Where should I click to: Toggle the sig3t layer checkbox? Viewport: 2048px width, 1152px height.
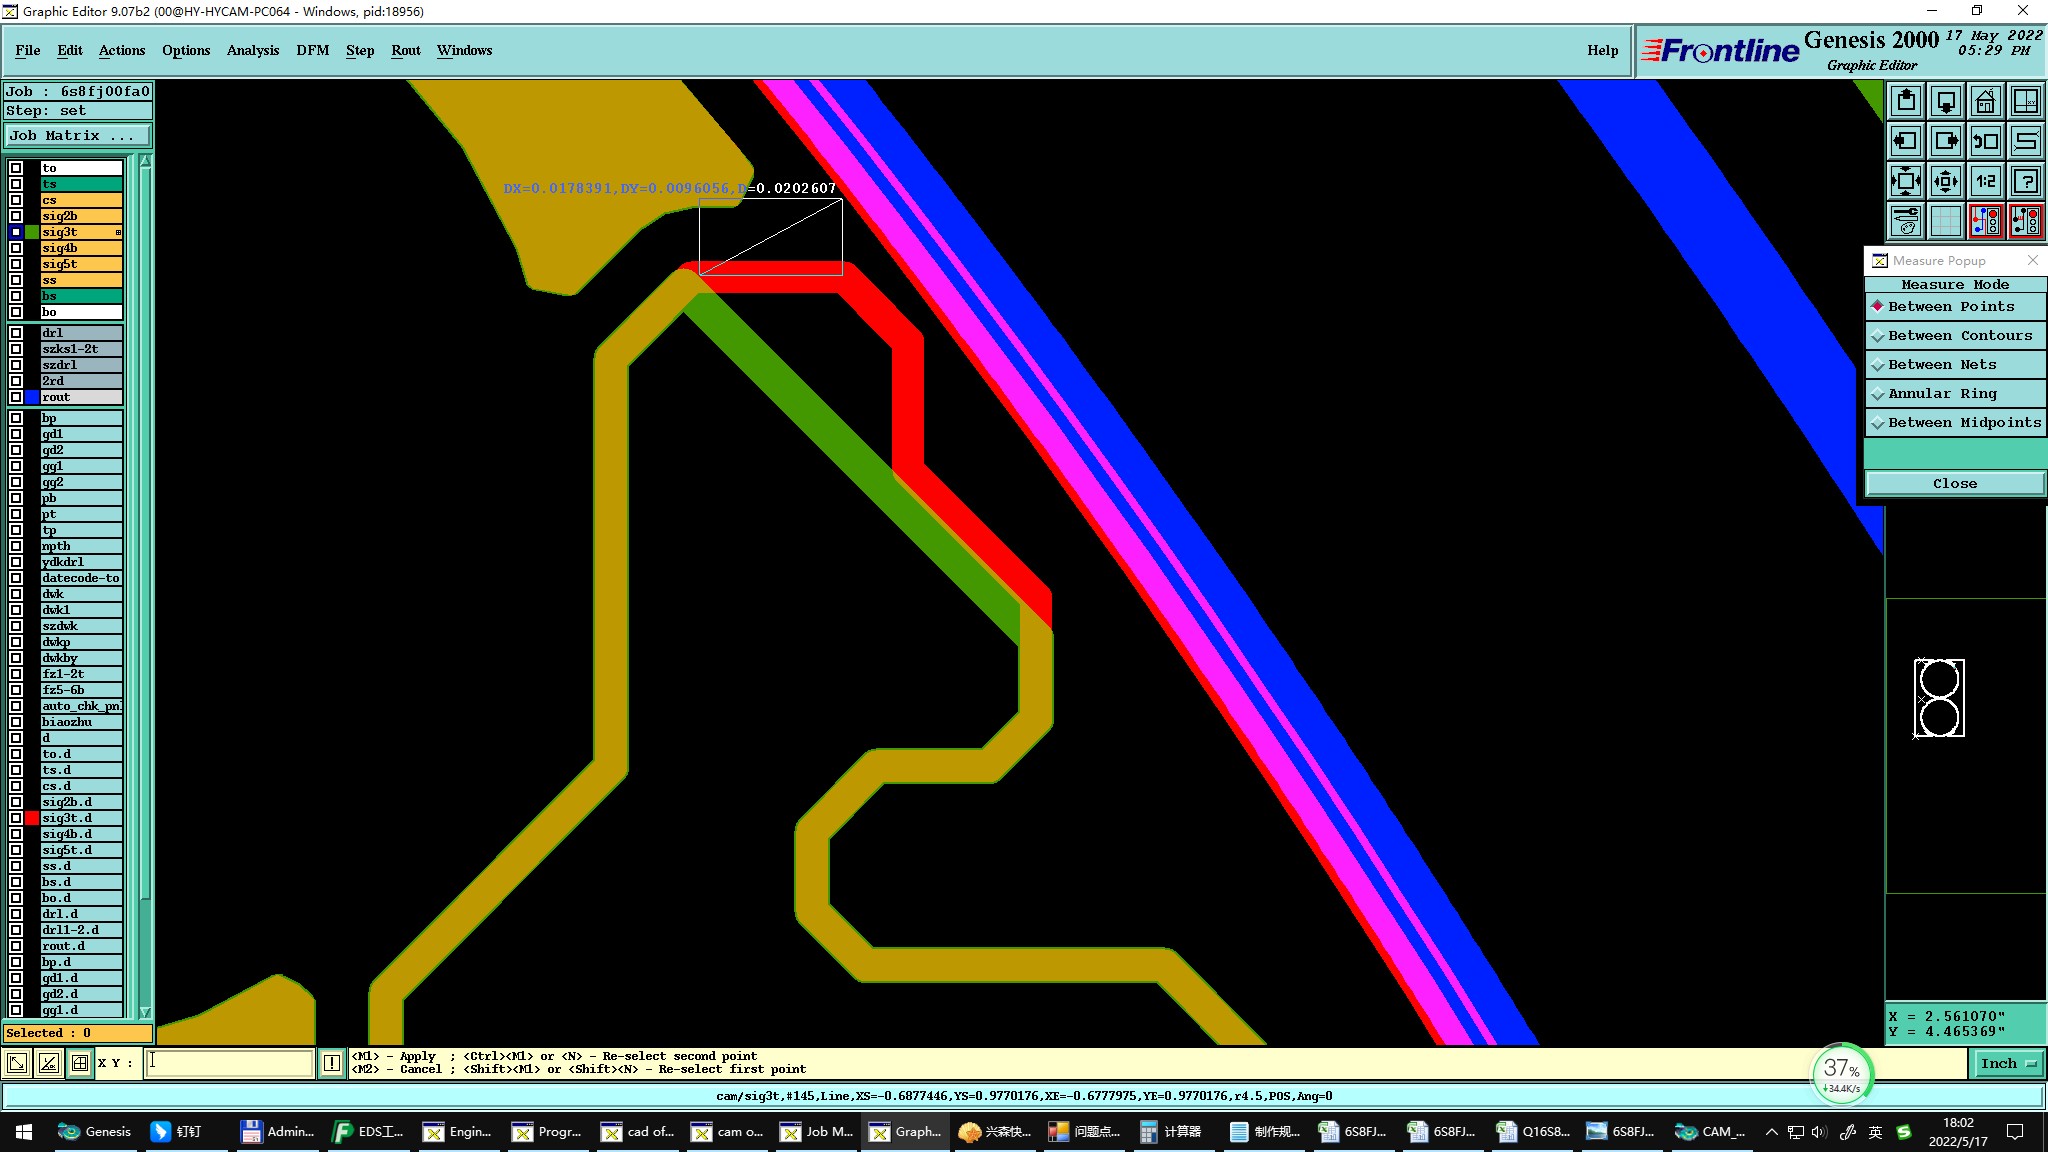pyautogui.click(x=16, y=232)
